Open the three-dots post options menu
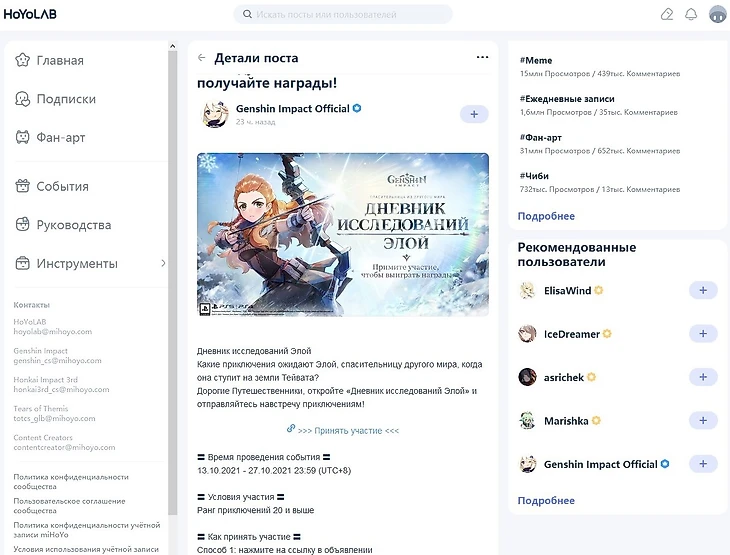 pyautogui.click(x=482, y=57)
